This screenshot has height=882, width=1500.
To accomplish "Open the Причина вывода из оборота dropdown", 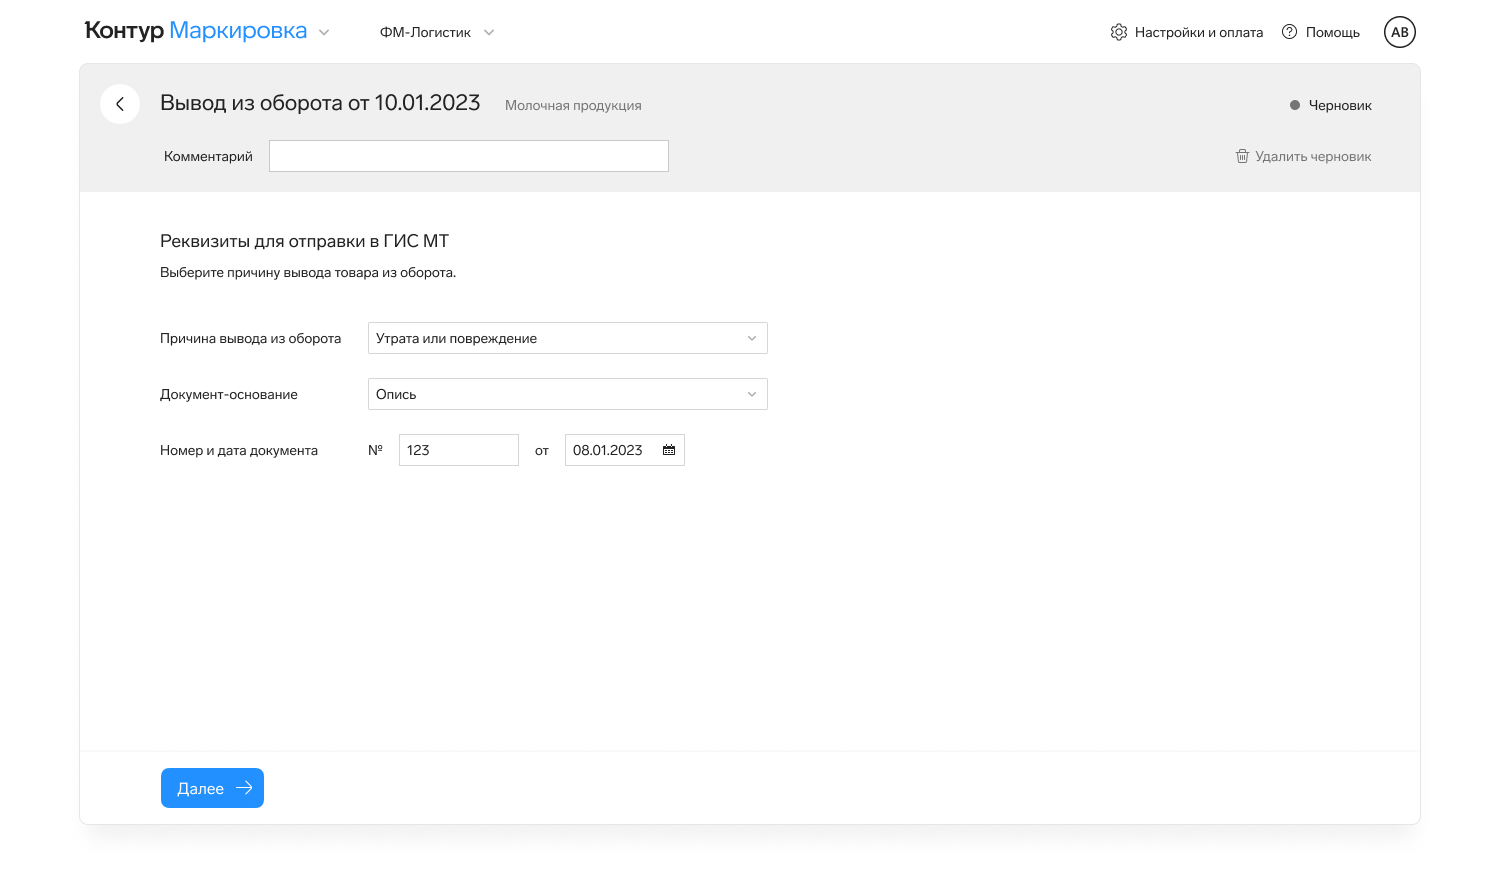I will point(567,338).
